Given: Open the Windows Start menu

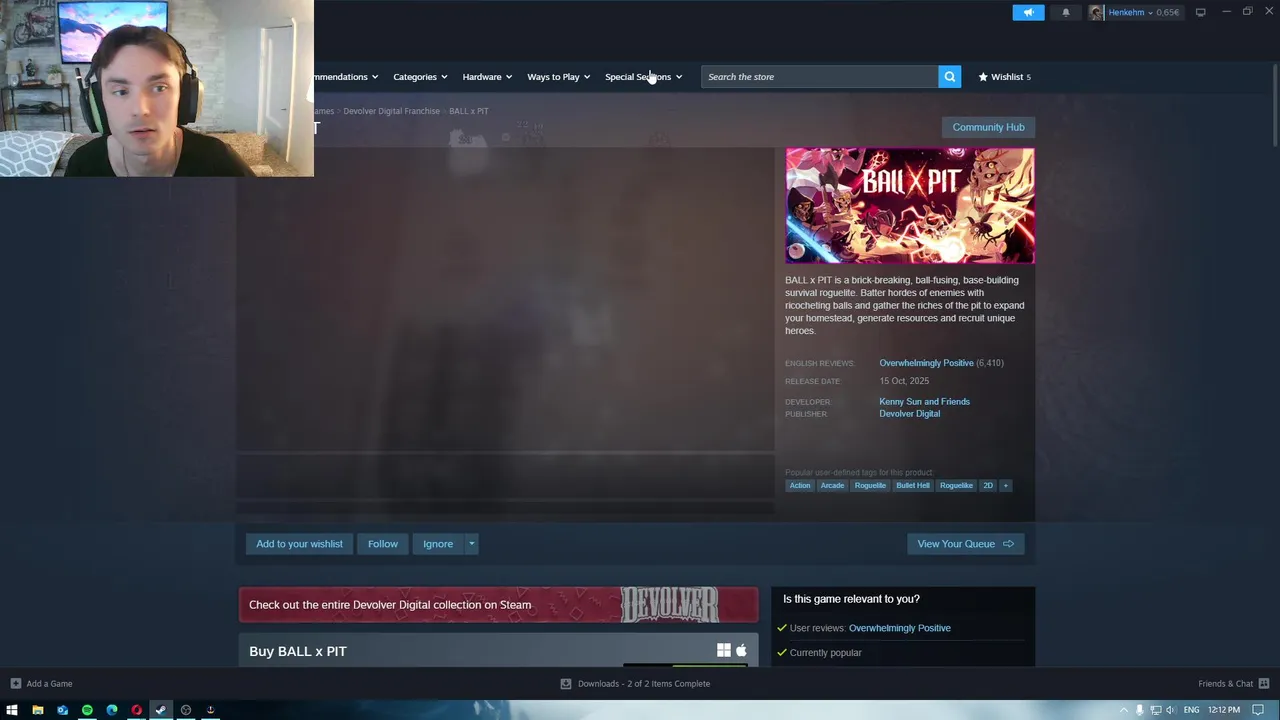Looking at the screenshot, I should click(x=12, y=710).
